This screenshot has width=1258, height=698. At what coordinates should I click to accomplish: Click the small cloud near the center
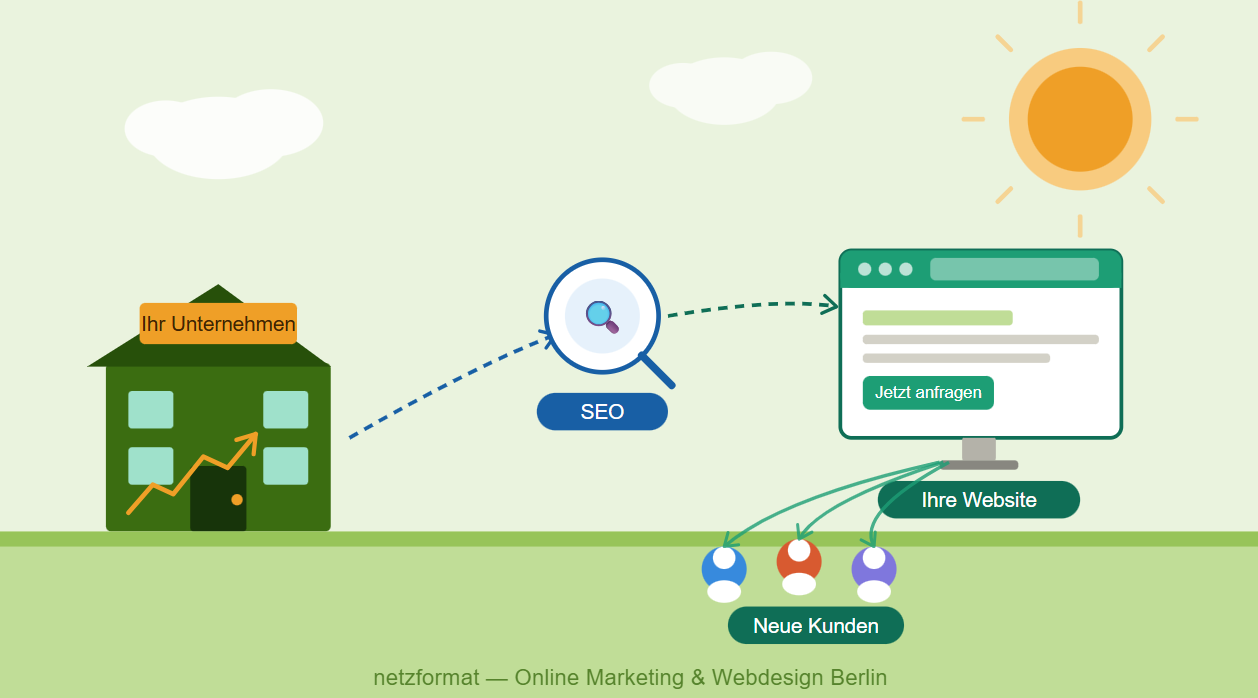pyautogui.click(x=729, y=86)
